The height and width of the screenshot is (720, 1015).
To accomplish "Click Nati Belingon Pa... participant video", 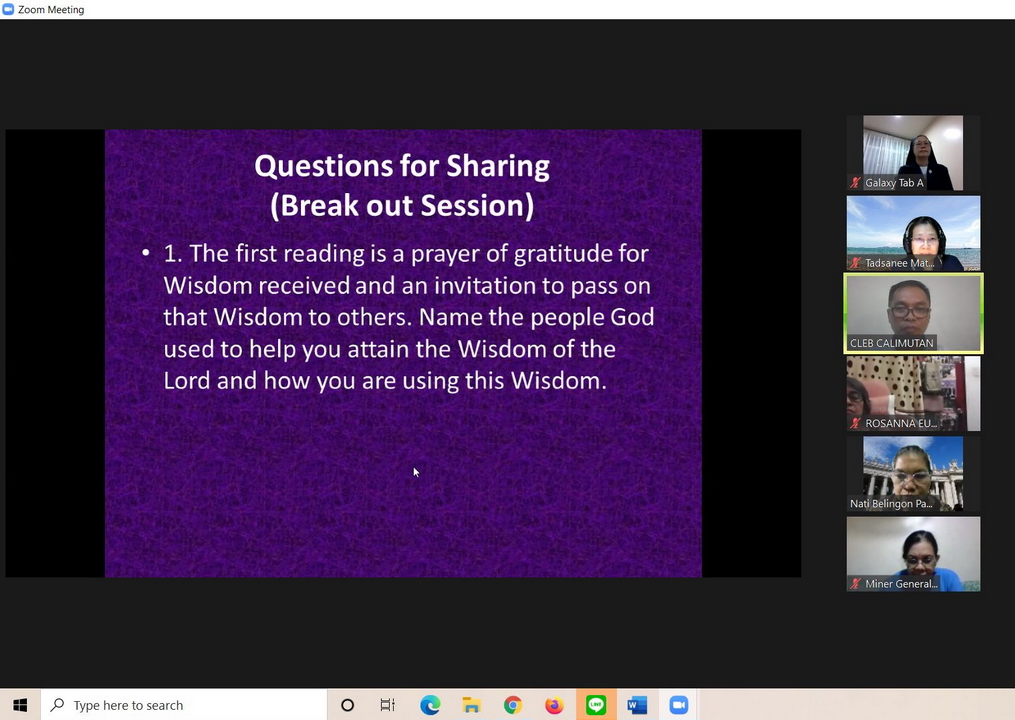I will click(913, 472).
